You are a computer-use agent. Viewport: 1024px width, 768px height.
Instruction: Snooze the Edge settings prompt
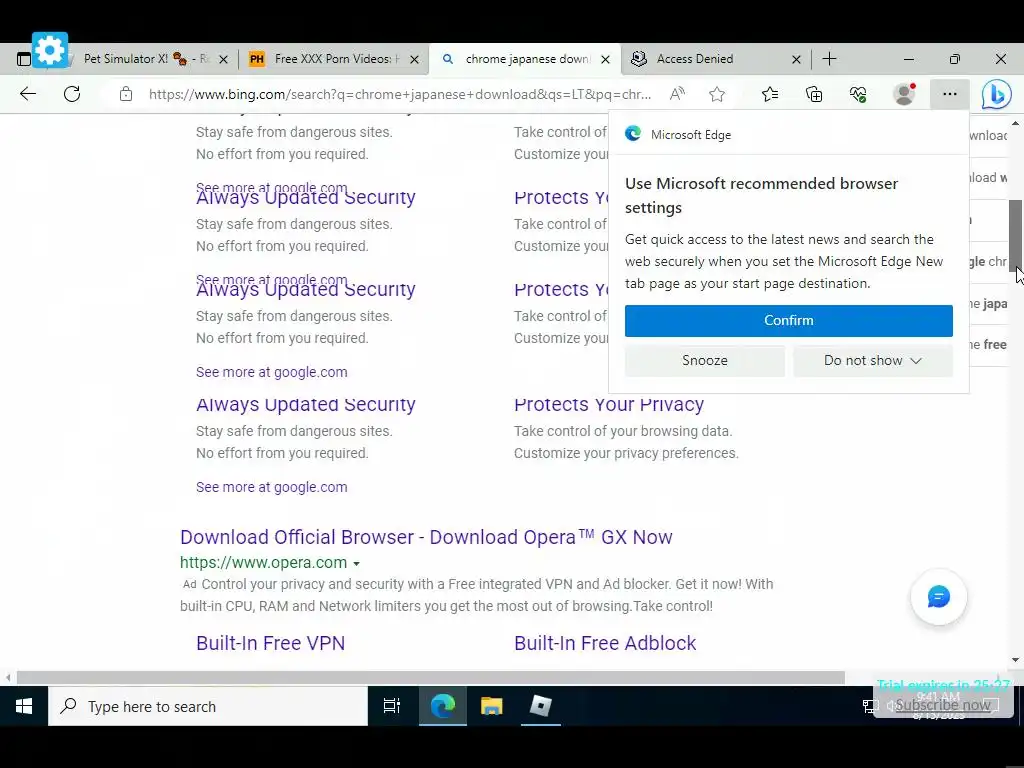click(705, 360)
